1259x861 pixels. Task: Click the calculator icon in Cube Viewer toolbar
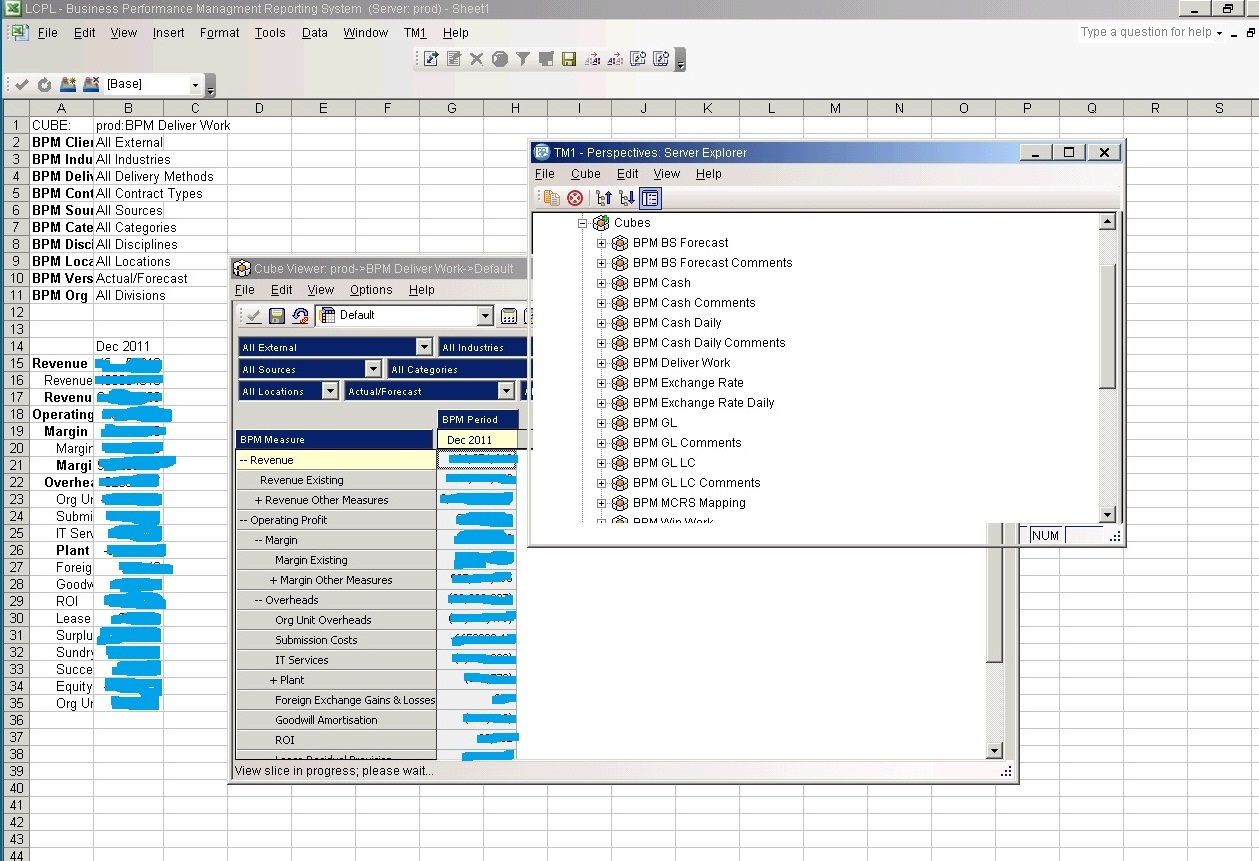[509, 316]
